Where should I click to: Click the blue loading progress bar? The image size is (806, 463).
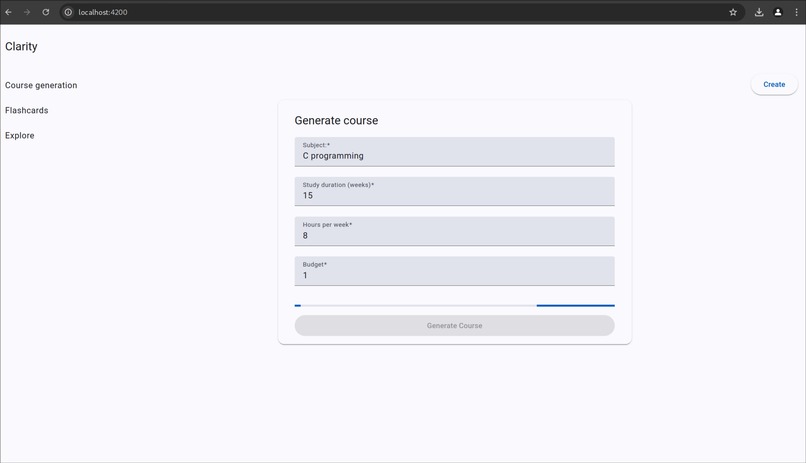tap(454, 306)
